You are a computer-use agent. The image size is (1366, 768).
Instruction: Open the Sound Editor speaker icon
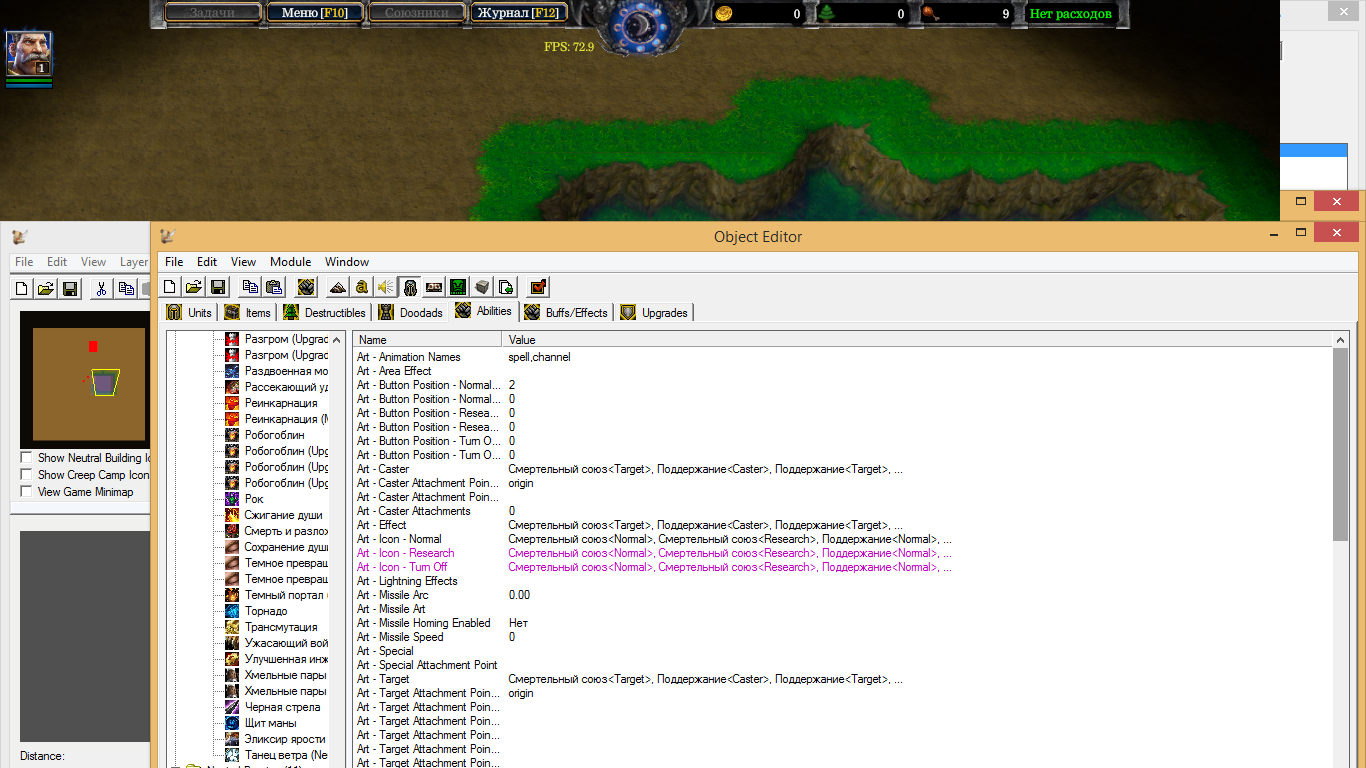click(386, 287)
